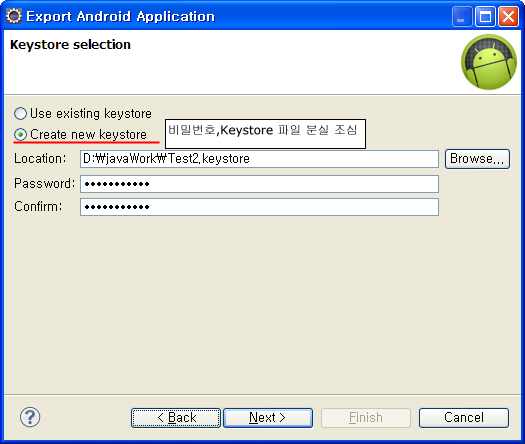This screenshot has width=525, height=444.
Task: Open the Browse file chooser
Action: [x=477, y=159]
